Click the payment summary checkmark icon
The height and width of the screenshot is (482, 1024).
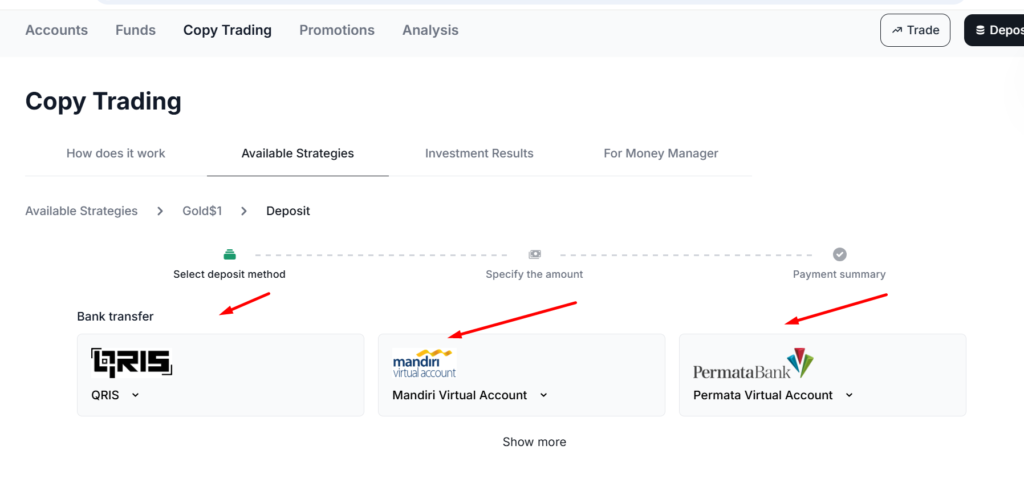pos(840,254)
